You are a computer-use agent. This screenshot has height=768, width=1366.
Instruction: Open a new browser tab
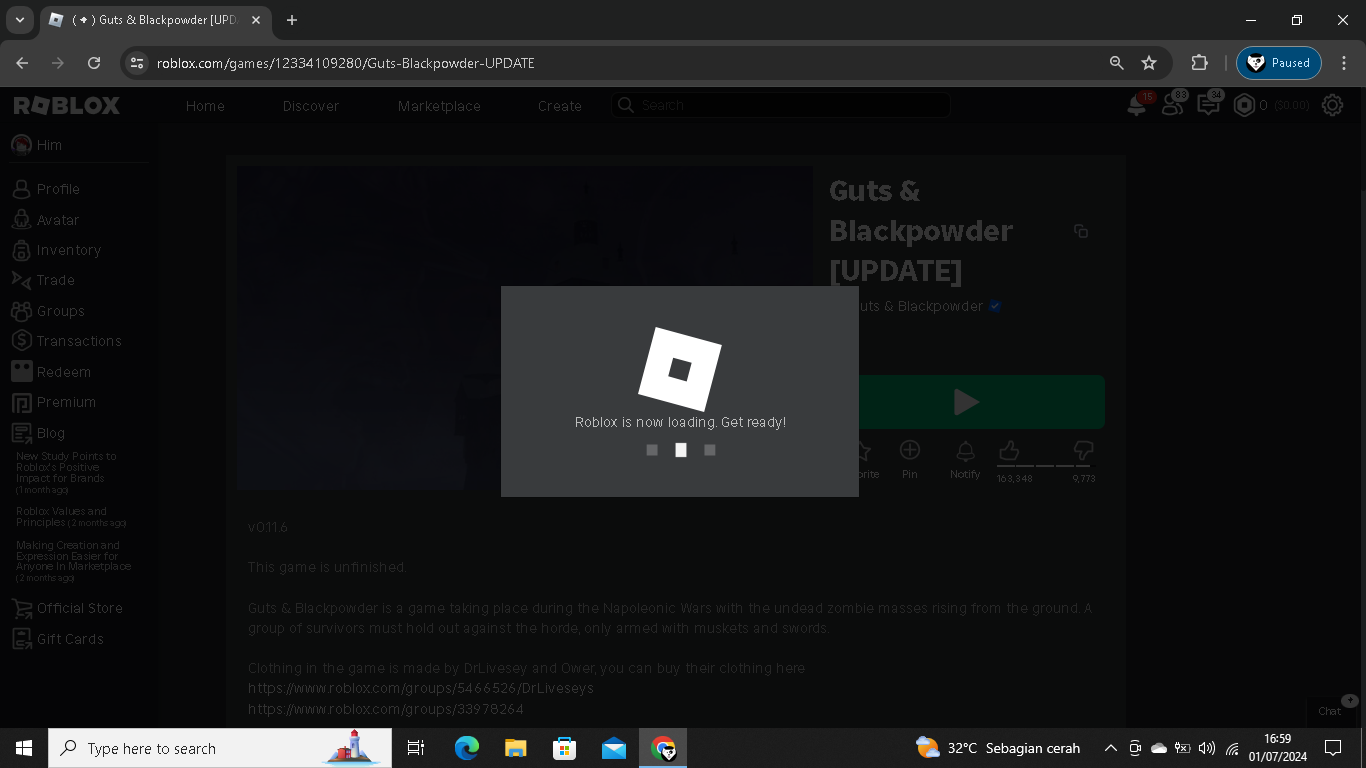(x=292, y=20)
